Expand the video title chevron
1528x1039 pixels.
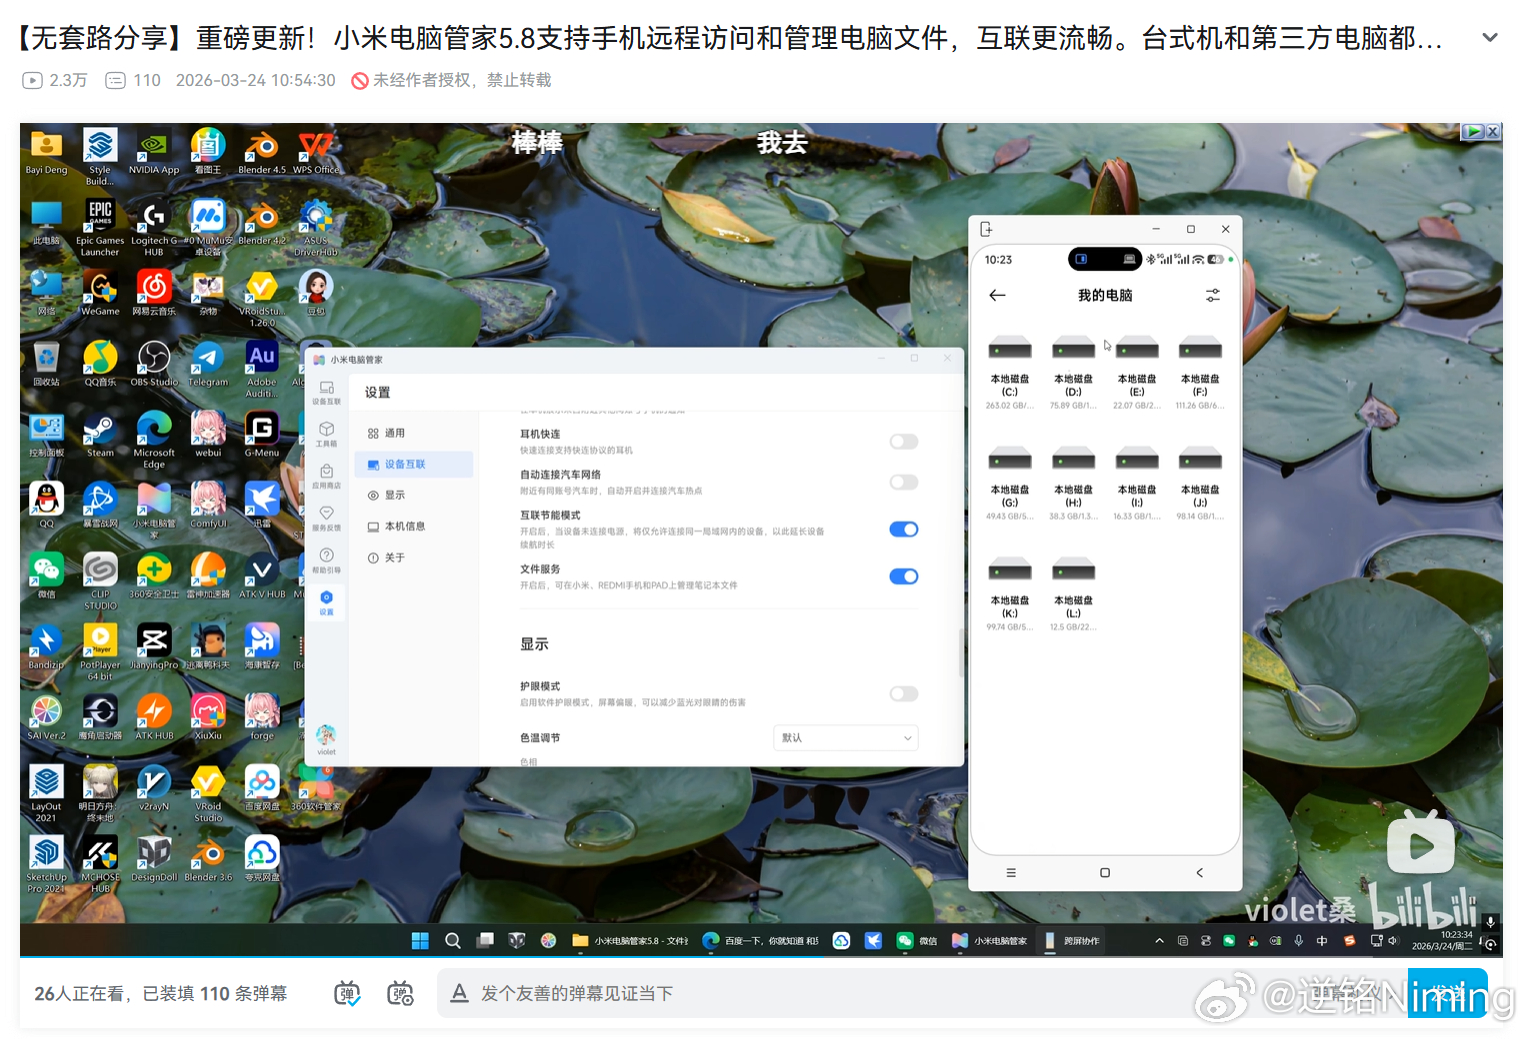click(x=1489, y=38)
